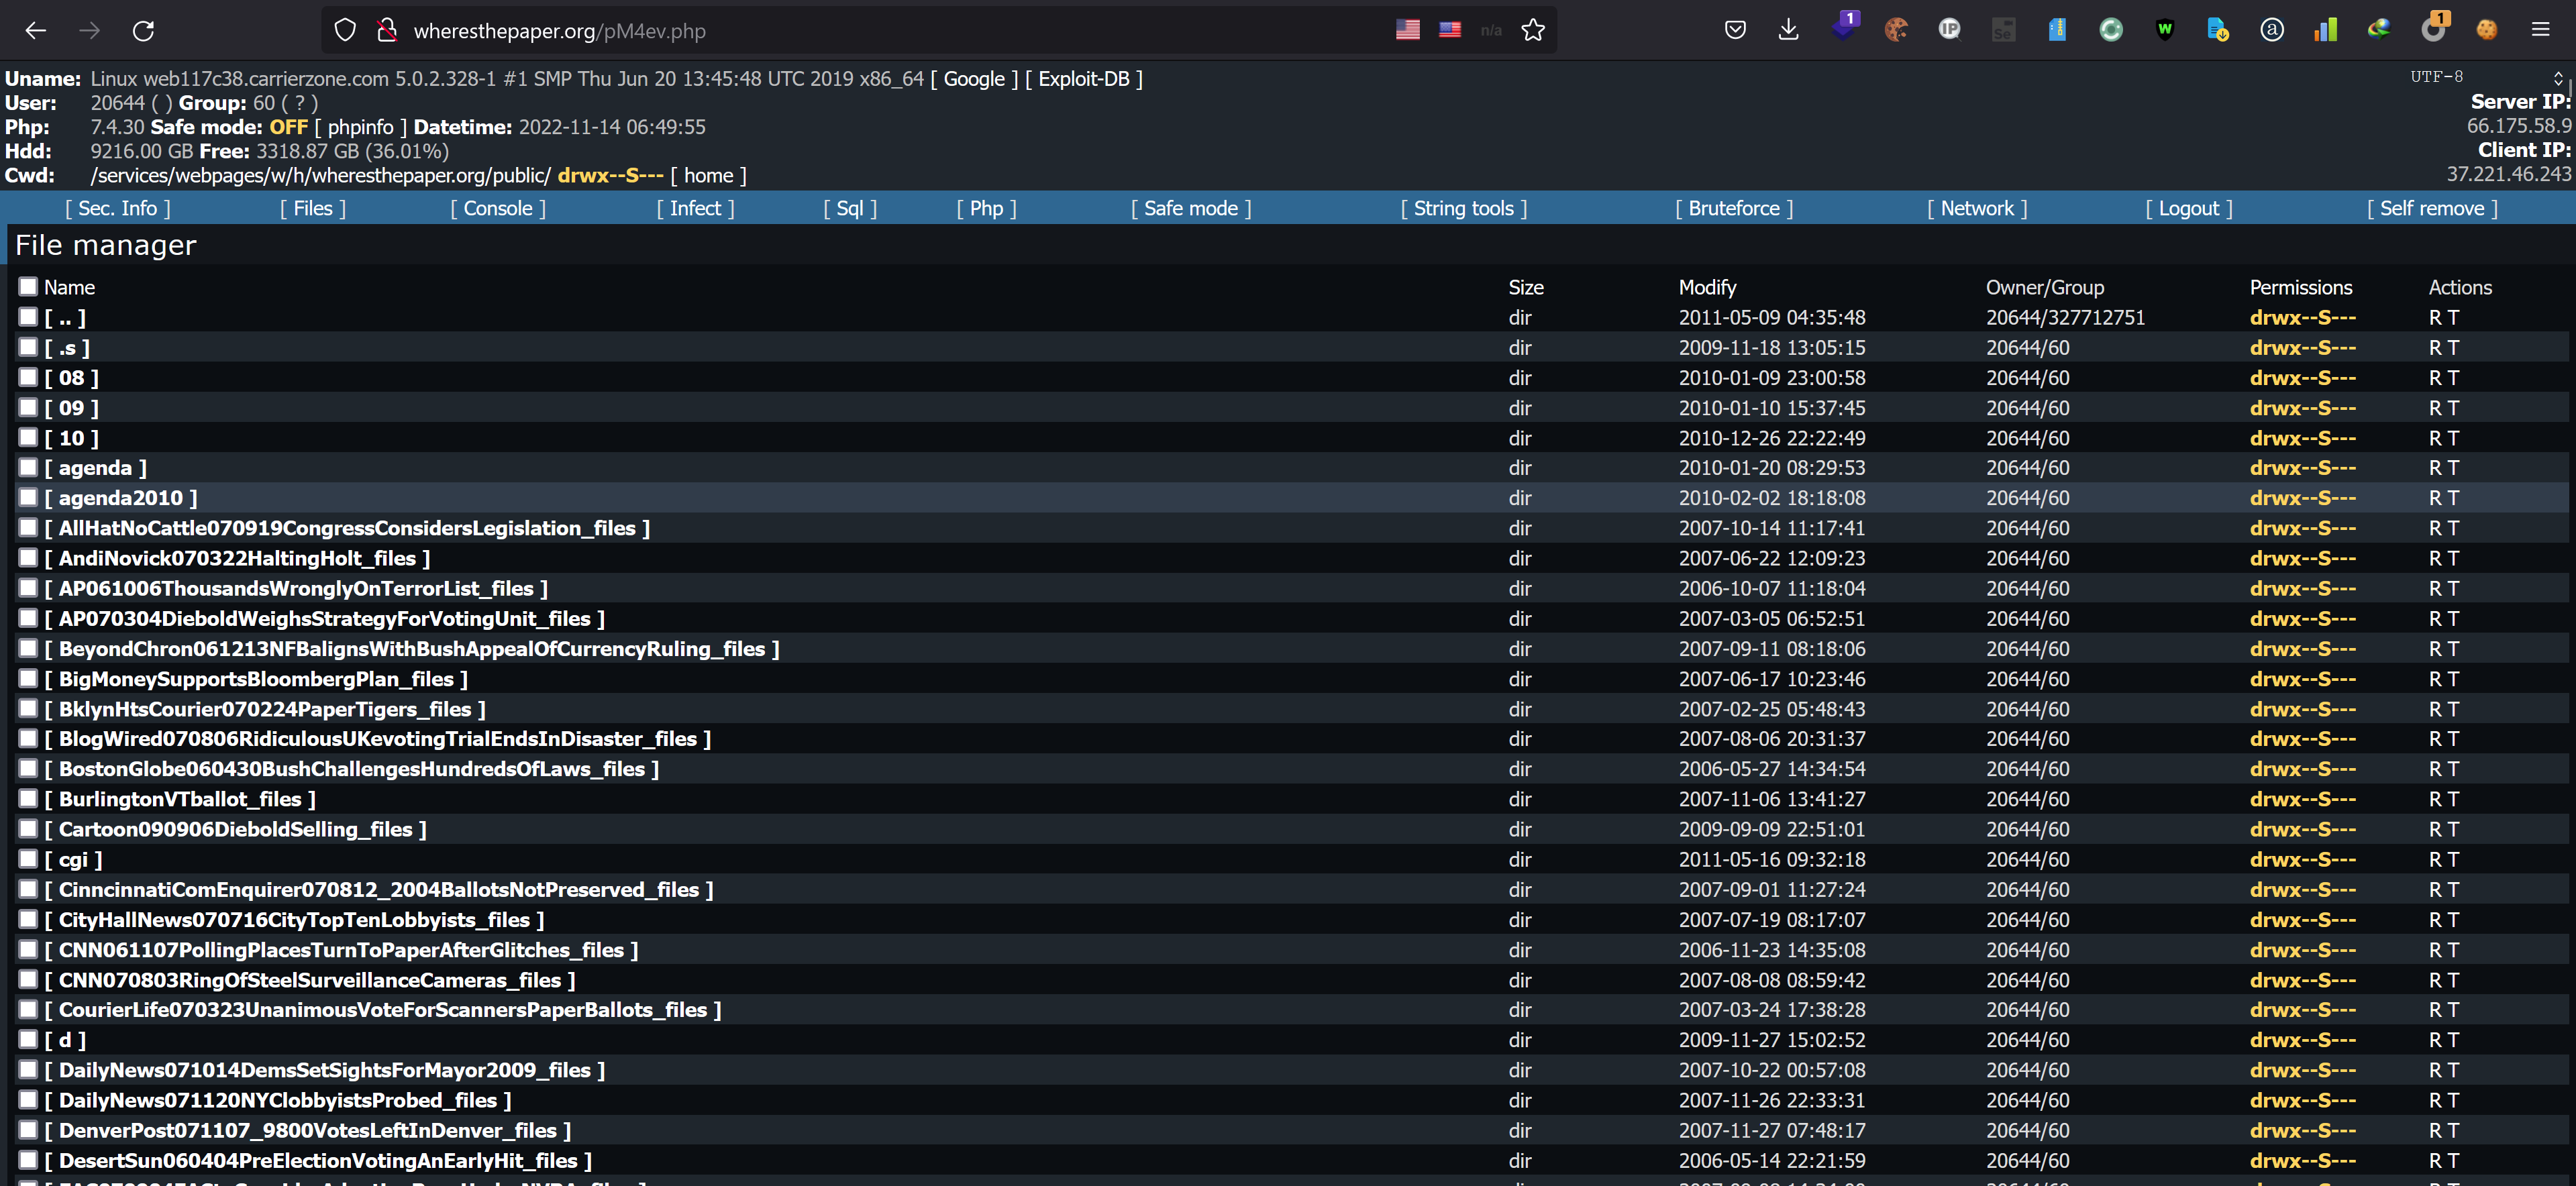This screenshot has width=2576, height=1186.
Task: Click the IP lookup extension icon
Action: tap(1949, 30)
